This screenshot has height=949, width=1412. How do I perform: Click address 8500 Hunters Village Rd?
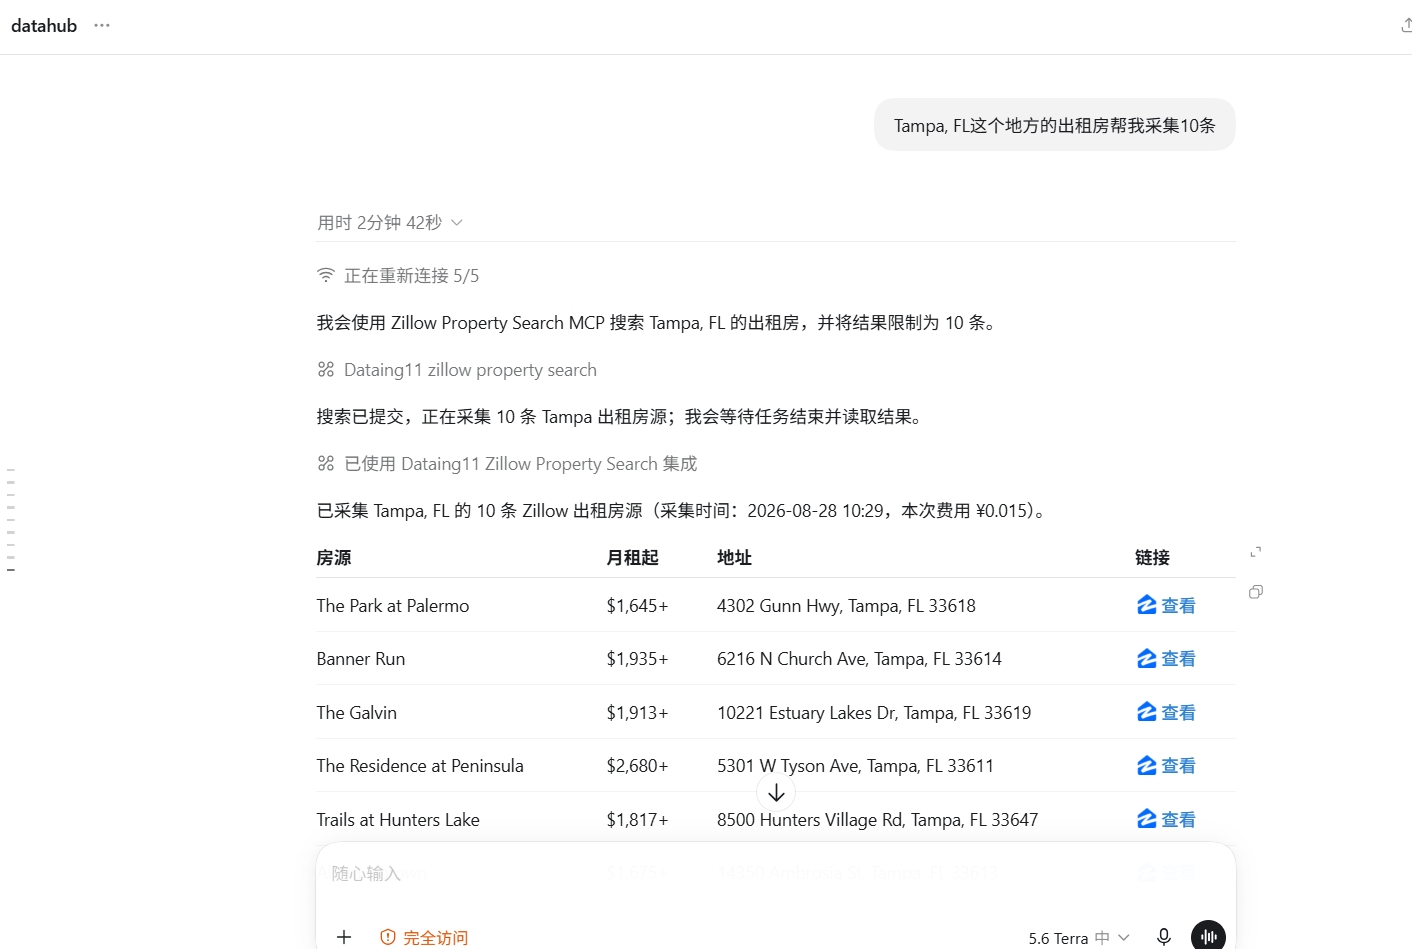[x=877, y=819]
